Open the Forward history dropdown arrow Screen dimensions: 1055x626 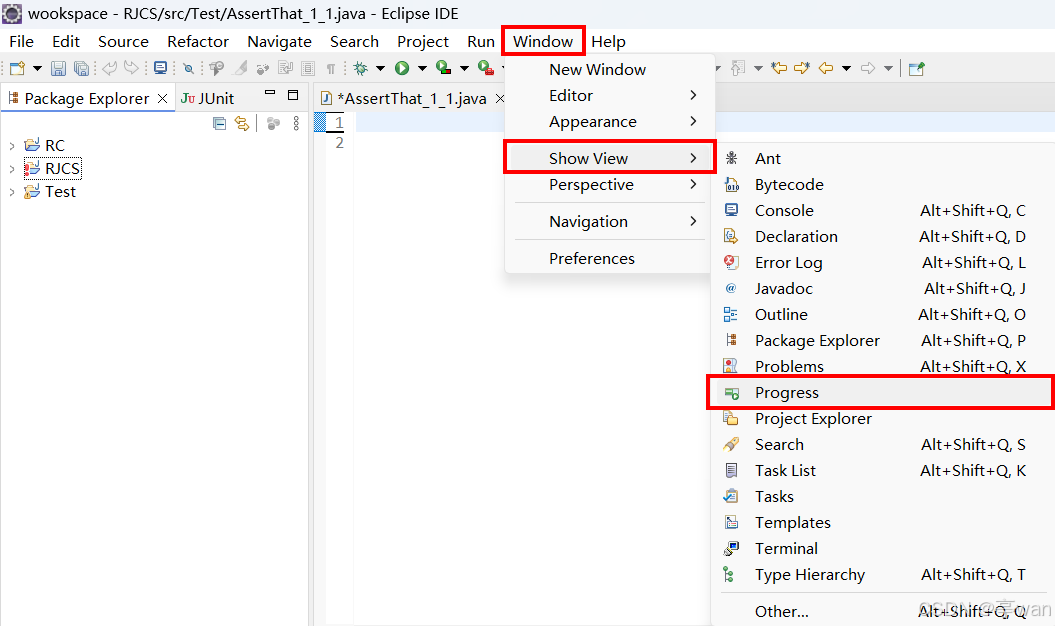tap(888, 68)
